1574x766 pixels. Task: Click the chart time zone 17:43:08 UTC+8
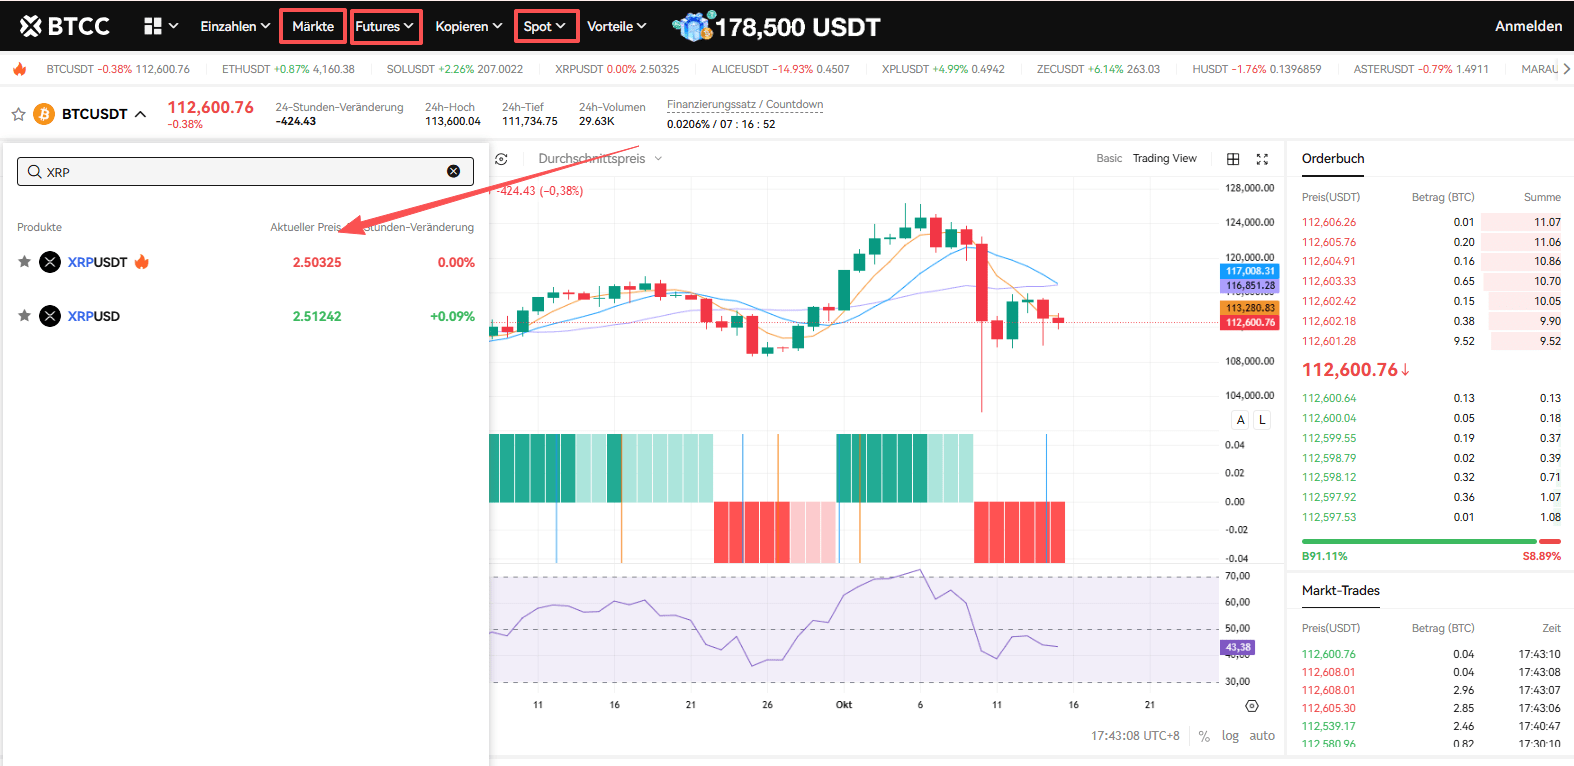click(x=1135, y=736)
